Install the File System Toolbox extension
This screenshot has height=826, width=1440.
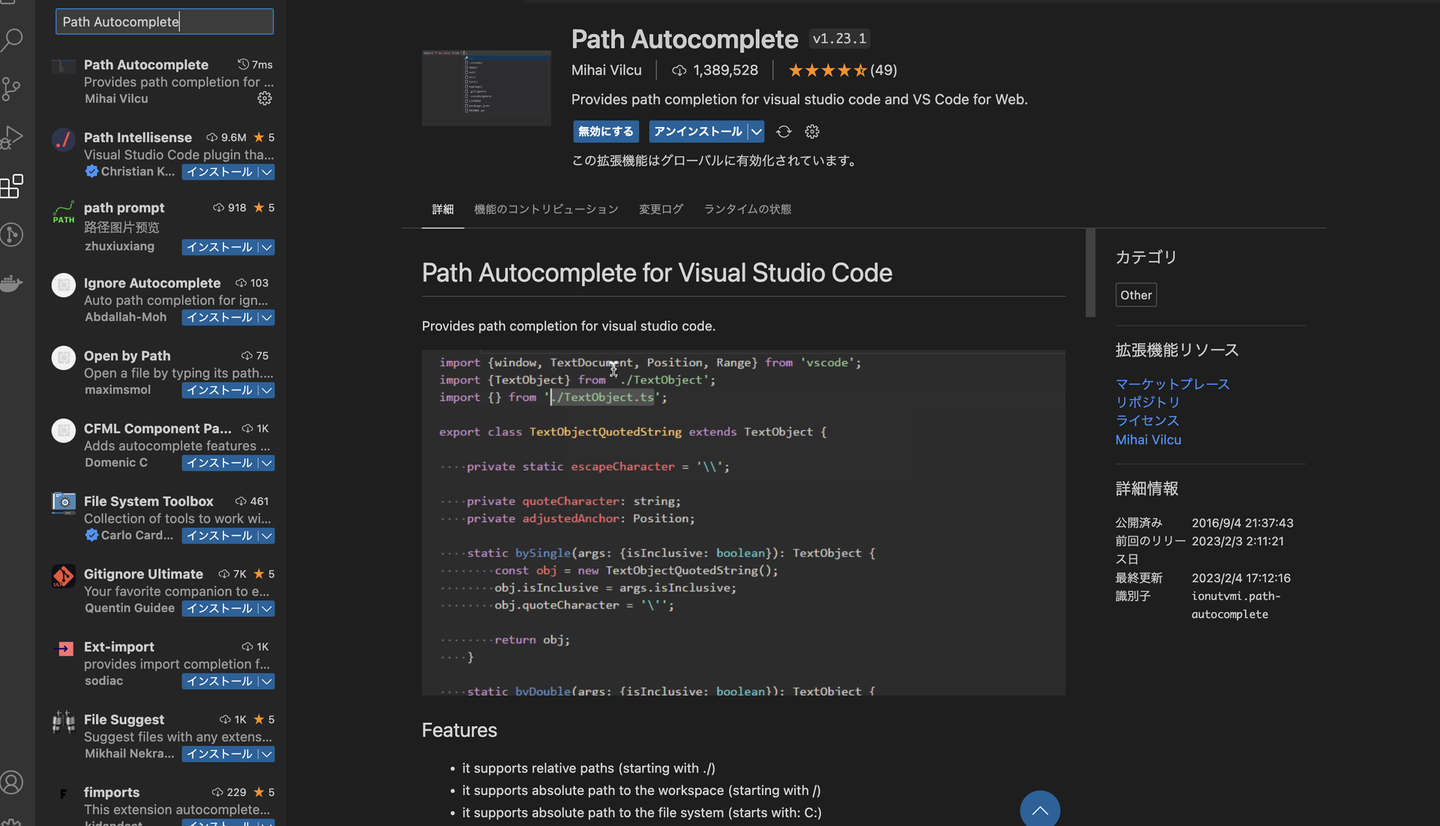click(x=219, y=536)
